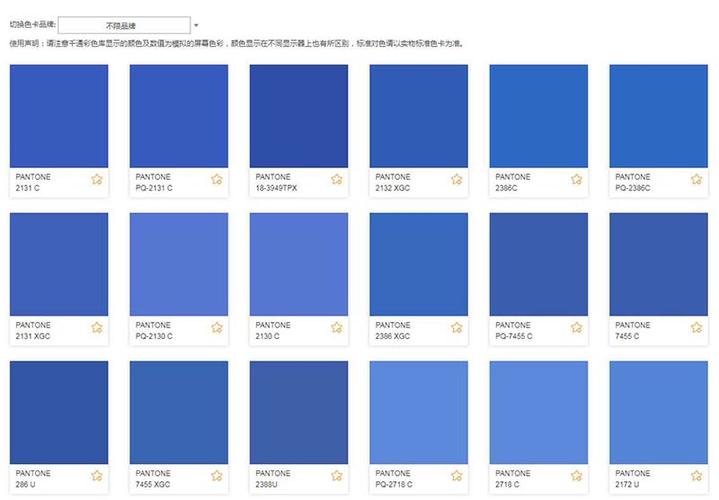This screenshot has width=719, height=500.
Task: Click the 'PQ-7455 C' label text
Action: click(x=514, y=336)
